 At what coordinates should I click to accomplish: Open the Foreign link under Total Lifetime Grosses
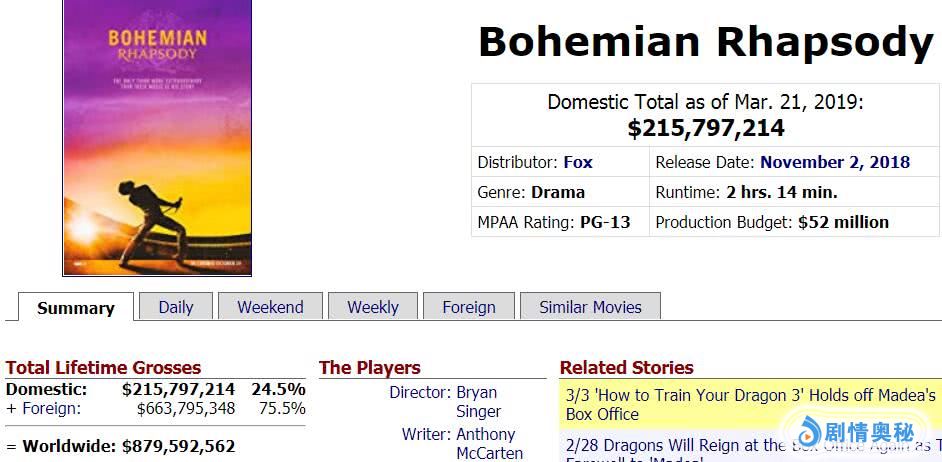click(x=50, y=408)
